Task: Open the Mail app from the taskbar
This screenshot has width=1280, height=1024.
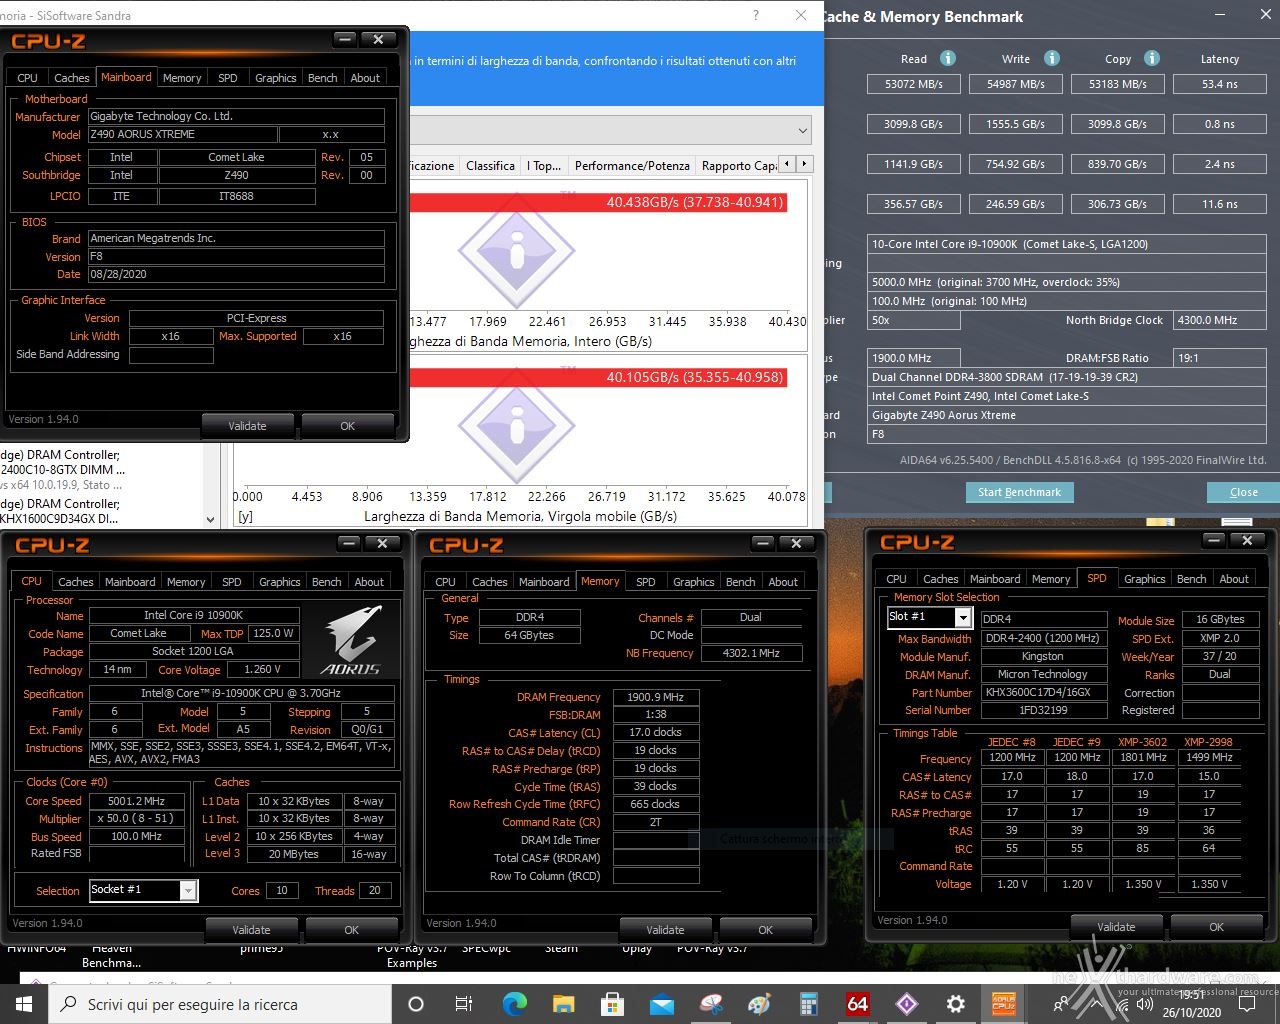Action: pos(661,1004)
